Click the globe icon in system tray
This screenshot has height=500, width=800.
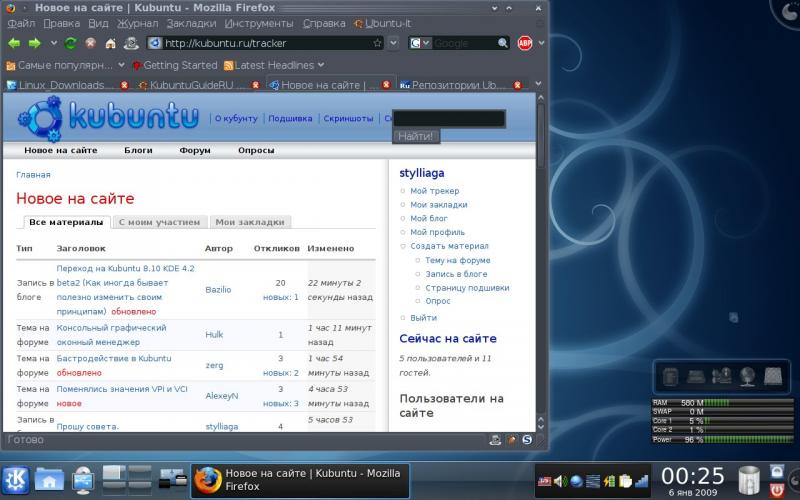click(x=577, y=481)
